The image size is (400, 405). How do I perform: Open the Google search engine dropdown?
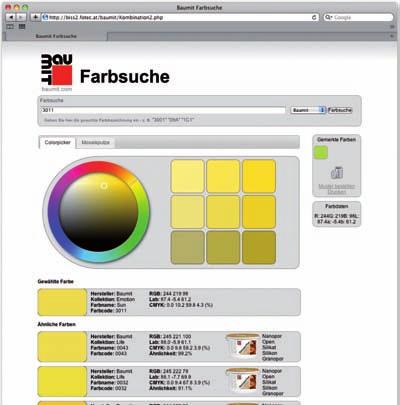[328, 17]
